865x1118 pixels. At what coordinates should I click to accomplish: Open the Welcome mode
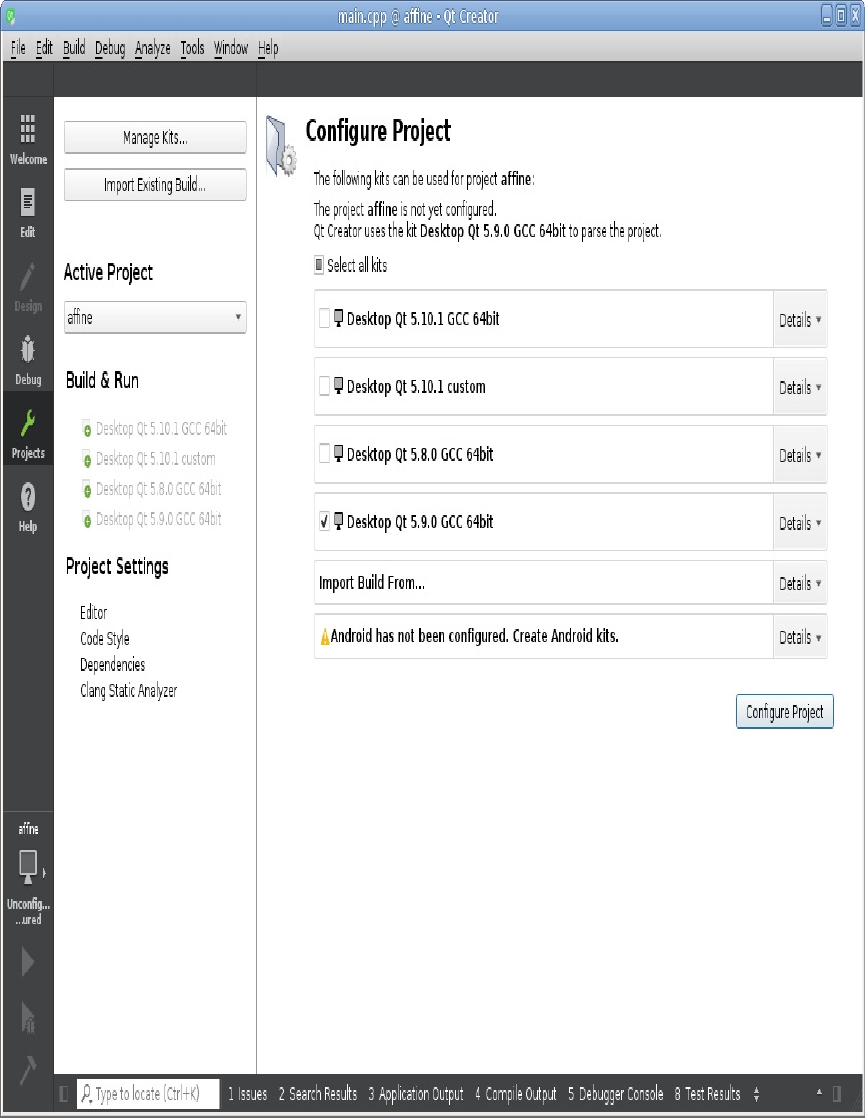28,139
